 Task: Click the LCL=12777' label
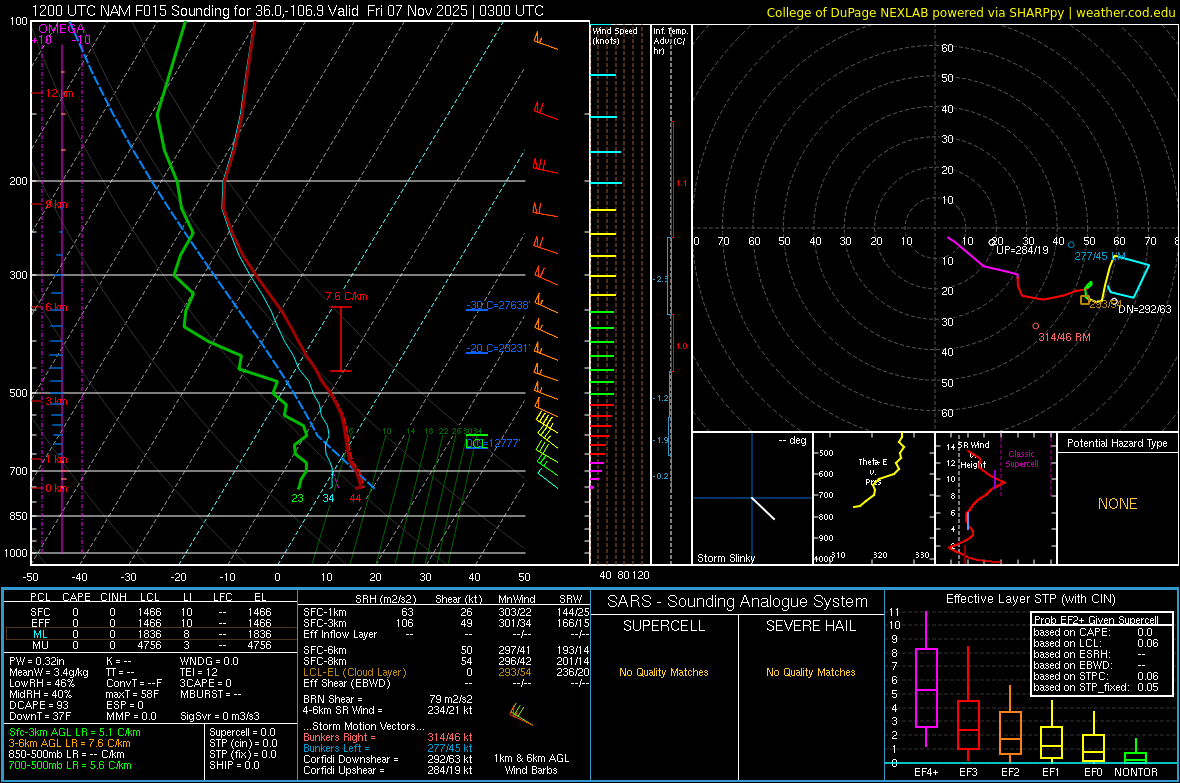click(x=493, y=443)
